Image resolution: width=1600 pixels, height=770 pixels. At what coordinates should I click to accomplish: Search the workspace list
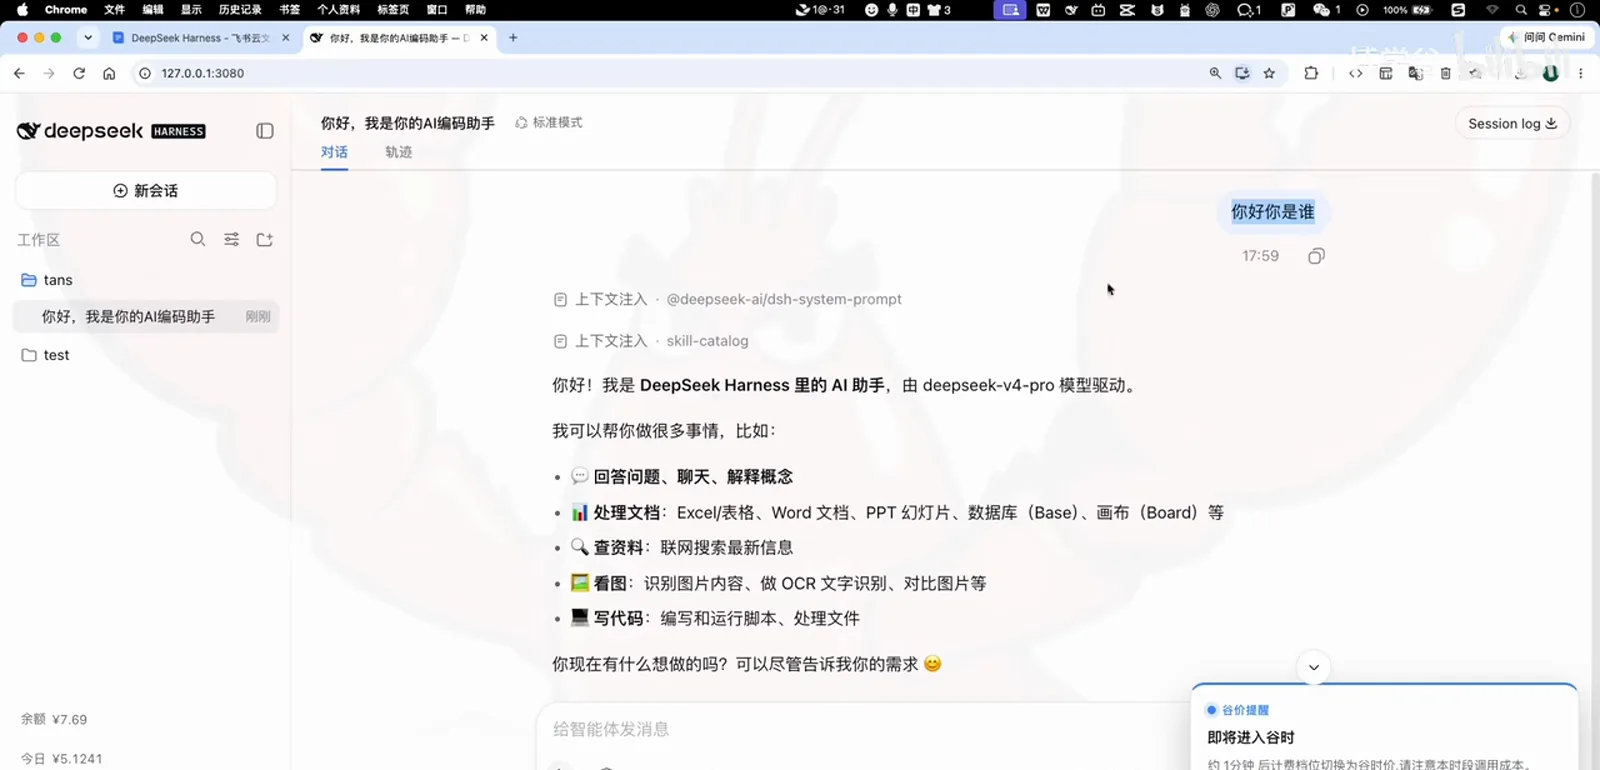tap(198, 239)
